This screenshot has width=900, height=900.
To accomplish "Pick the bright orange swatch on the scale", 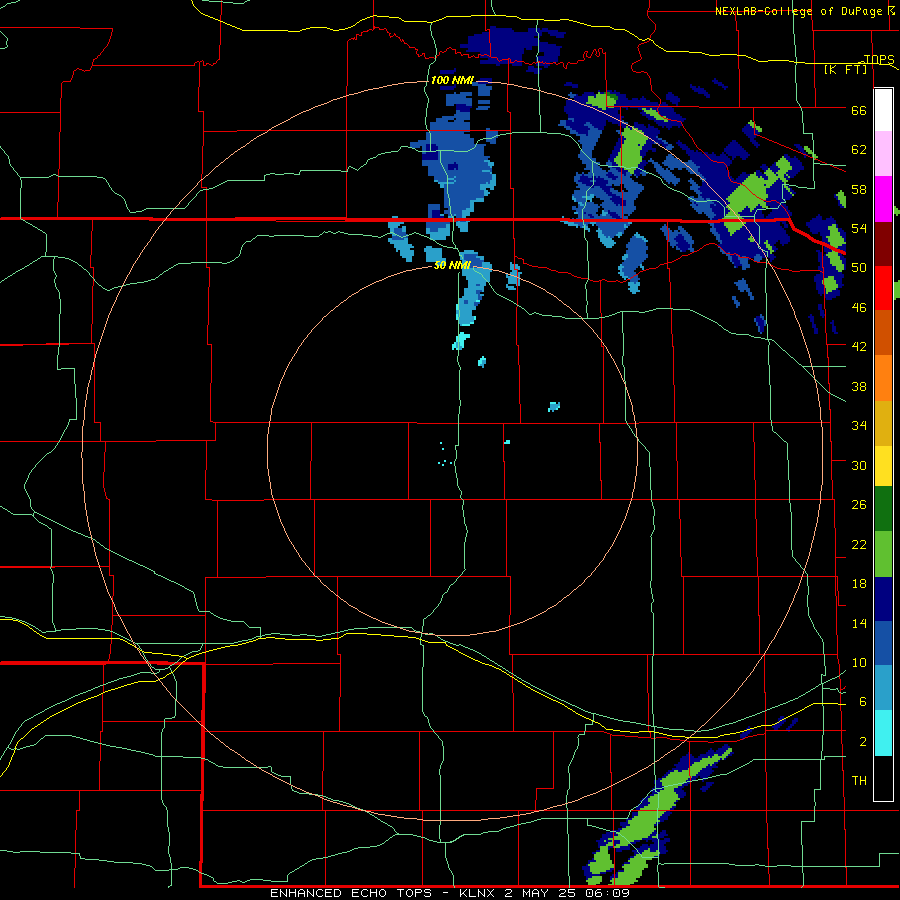I will [x=883, y=377].
